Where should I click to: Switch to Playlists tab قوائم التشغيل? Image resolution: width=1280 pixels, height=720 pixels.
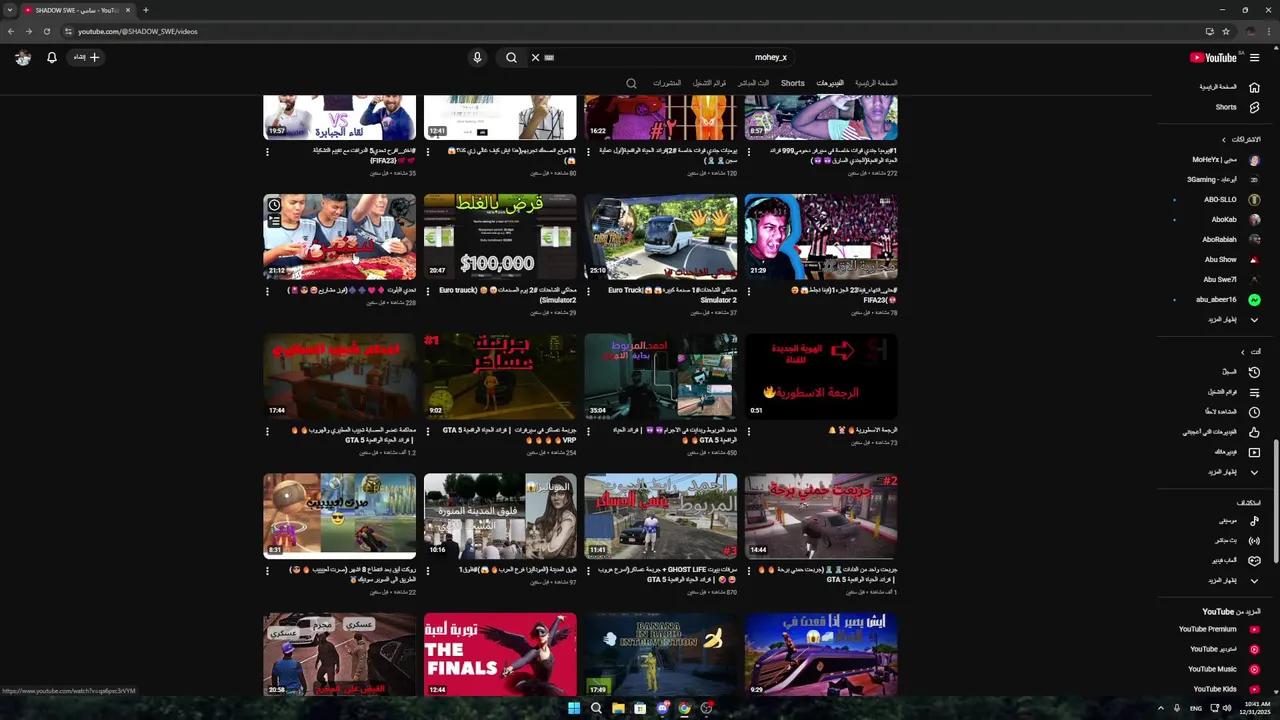coord(709,83)
